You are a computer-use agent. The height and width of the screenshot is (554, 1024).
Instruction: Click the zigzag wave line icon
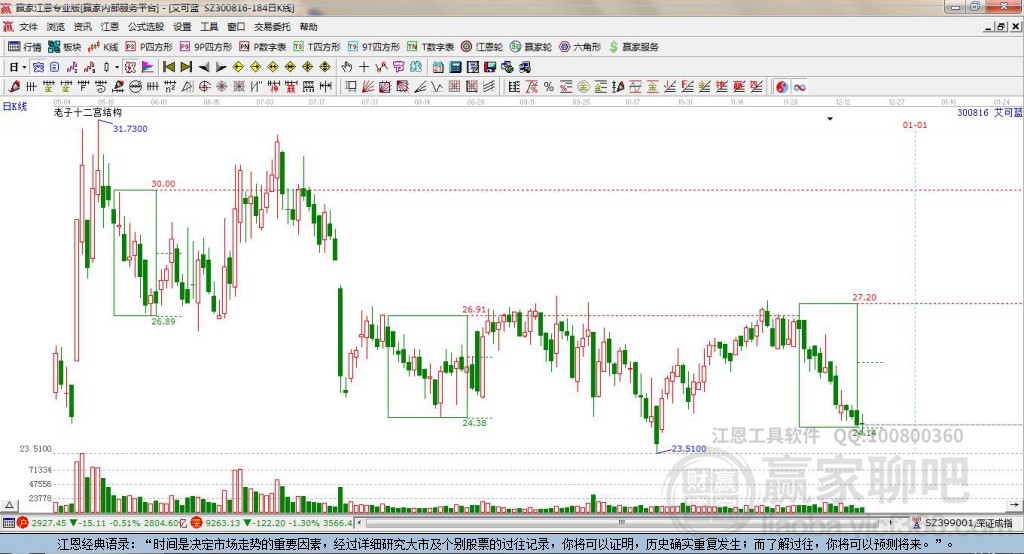pos(437,87)
